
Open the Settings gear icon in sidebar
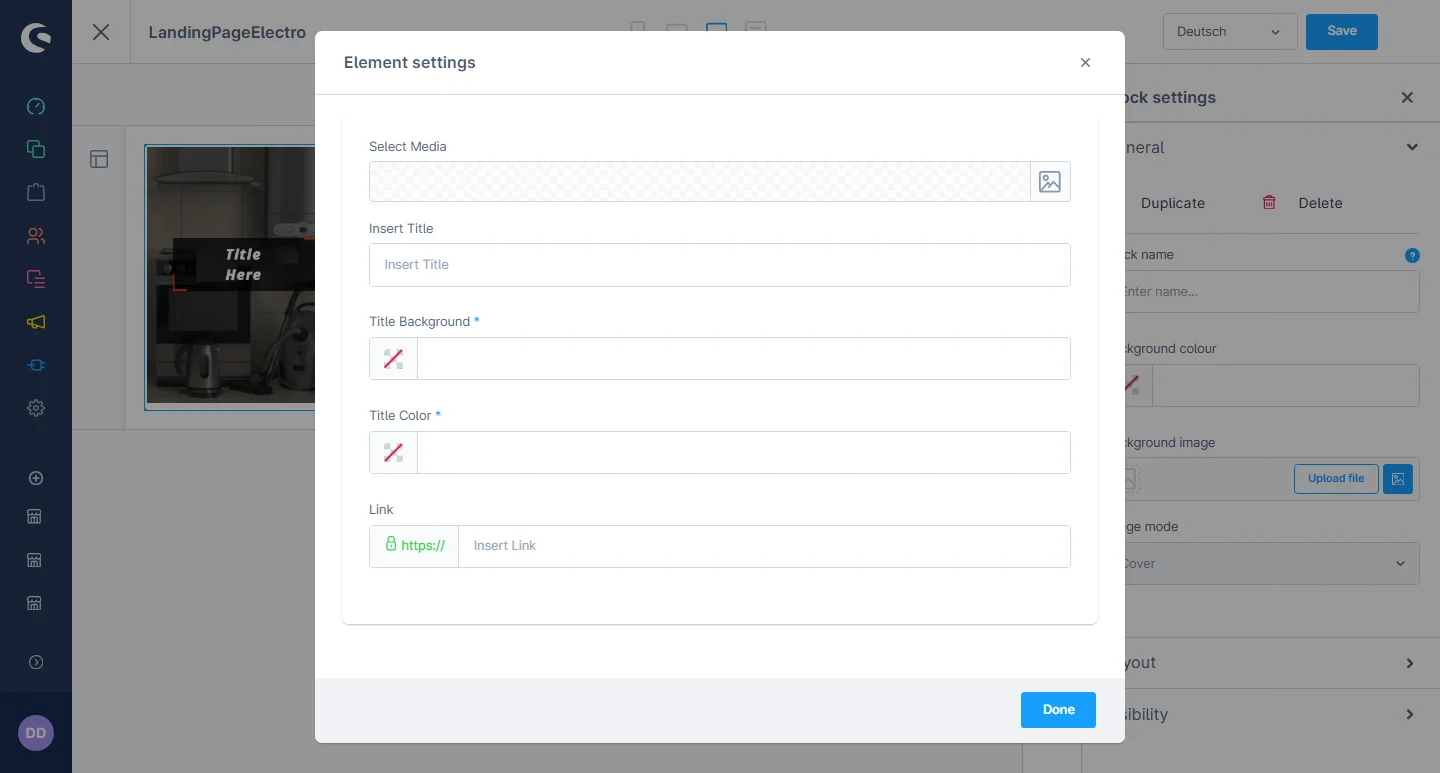[x=36, y=408]
